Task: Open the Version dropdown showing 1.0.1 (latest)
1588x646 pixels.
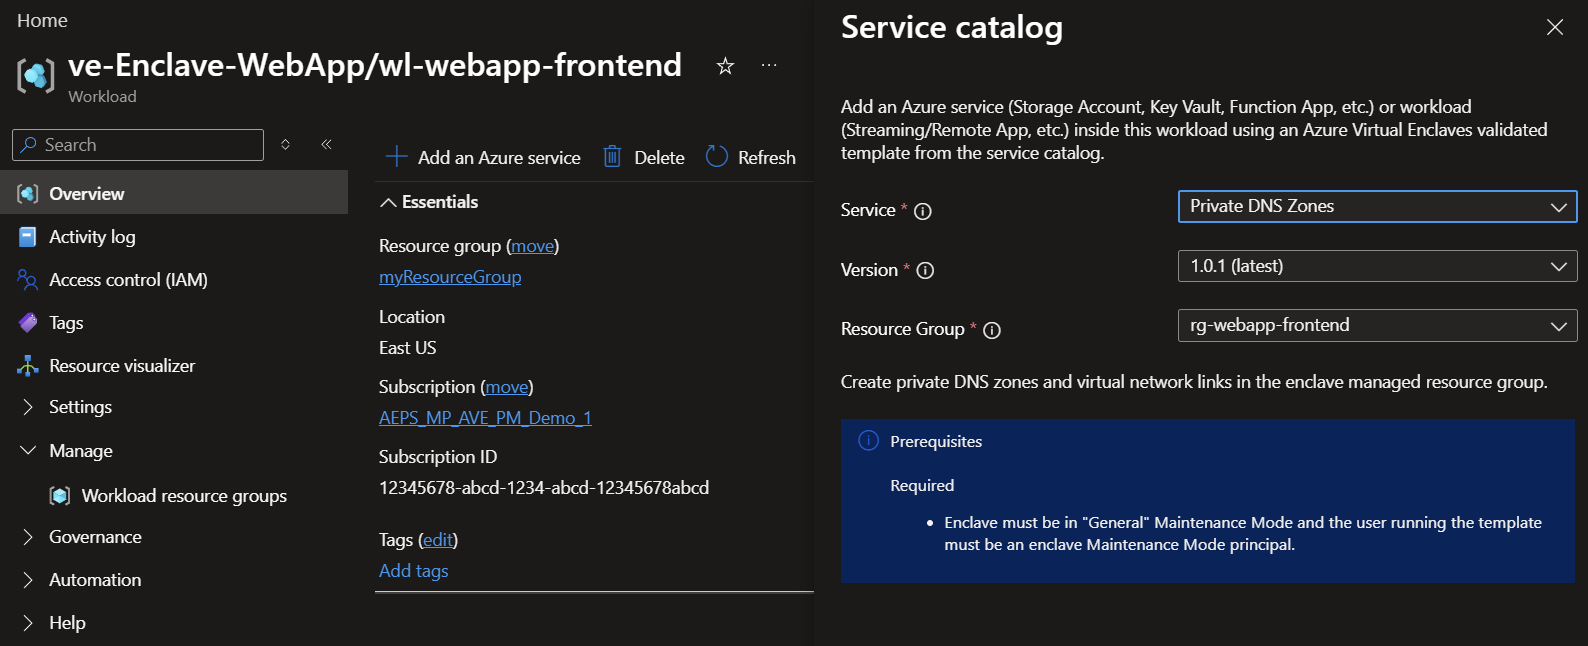Action: [1377, 266]
